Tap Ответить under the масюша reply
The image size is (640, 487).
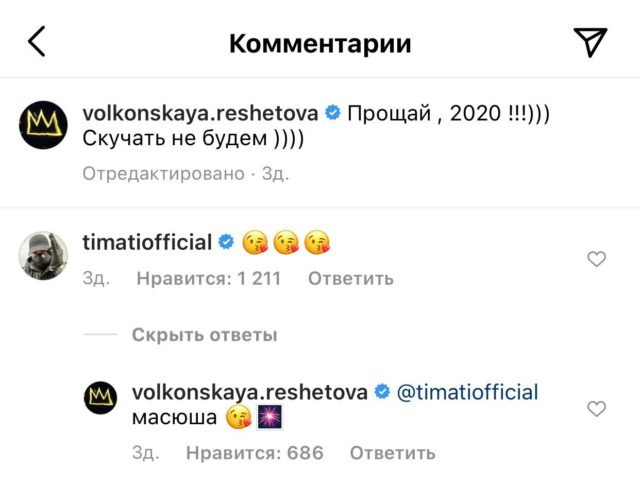pos(392,453)
